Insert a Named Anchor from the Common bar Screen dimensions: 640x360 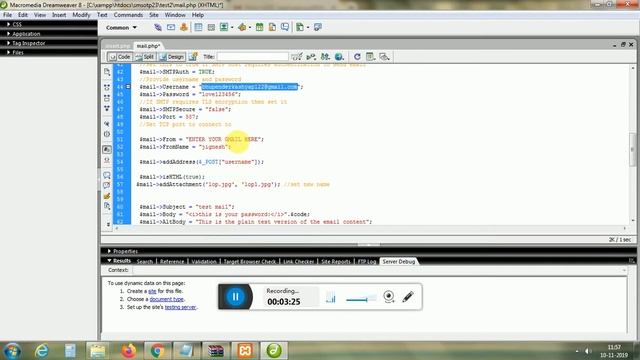click(184, 27)
